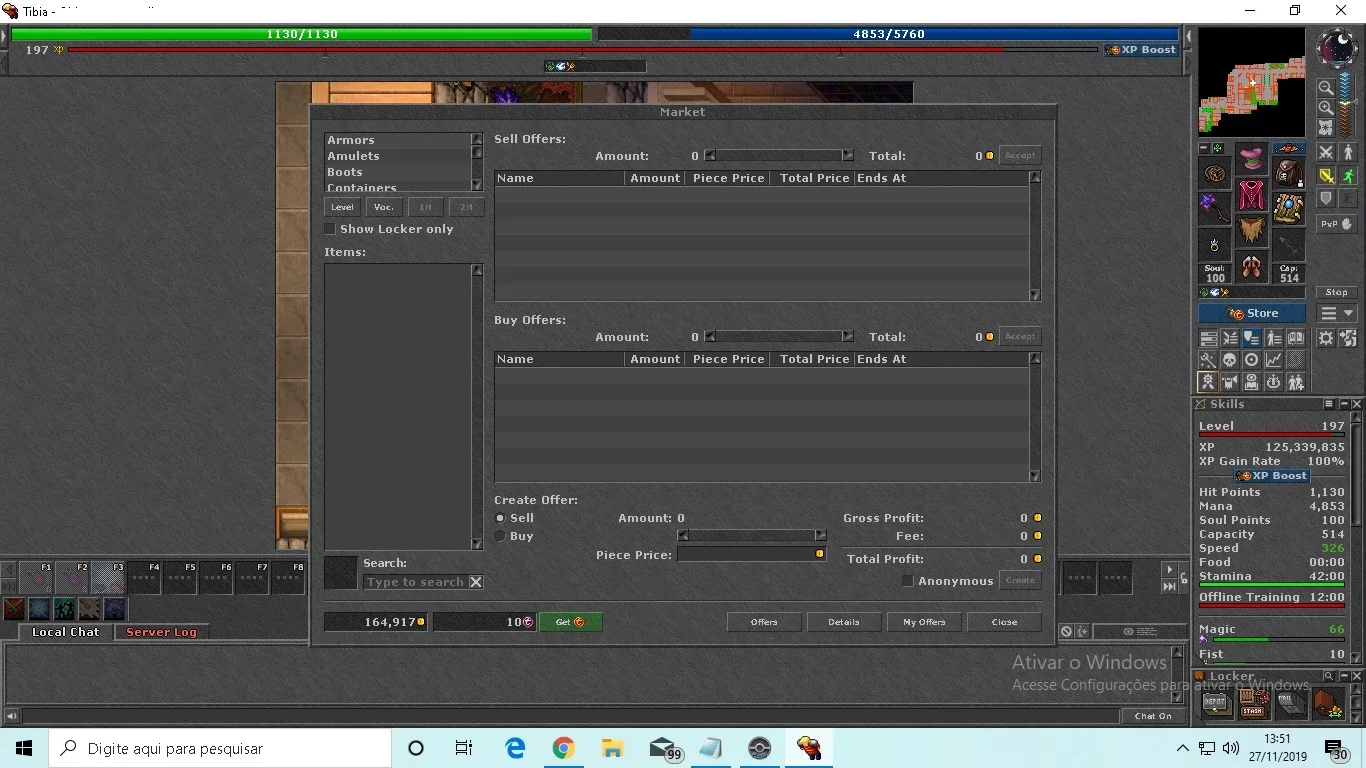
Task: Click the magenta robe armor slot
Action: click(1252, 195)
